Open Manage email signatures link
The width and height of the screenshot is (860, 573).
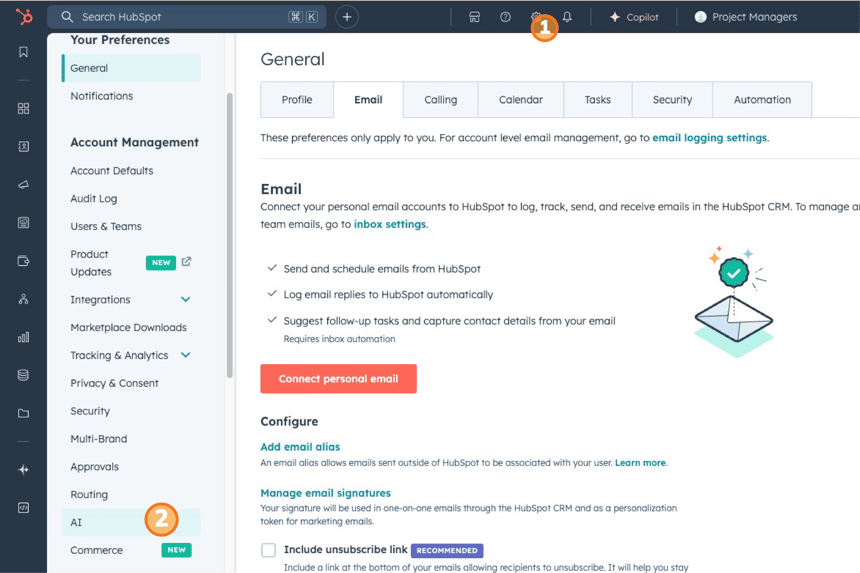(x=325, y=493)
